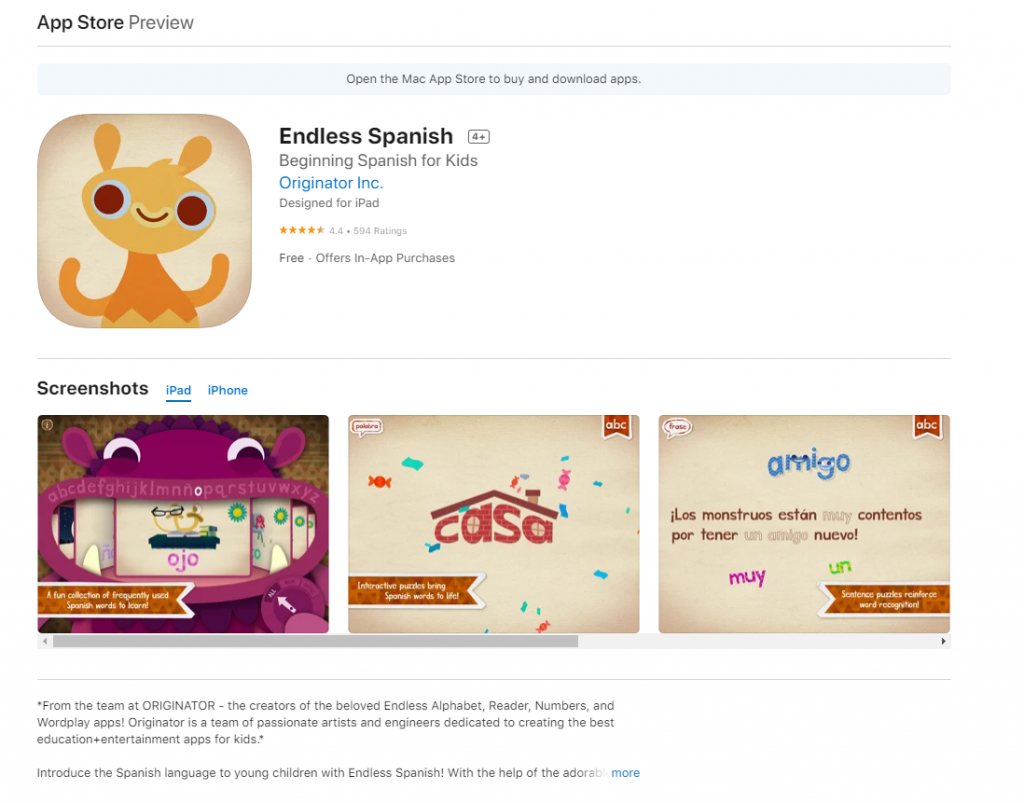Image resolution: width=1024 pixels, height=803 pixels.
Task: Click the abc bookmark on amigo screenshot
Action: tap(927, 426)
